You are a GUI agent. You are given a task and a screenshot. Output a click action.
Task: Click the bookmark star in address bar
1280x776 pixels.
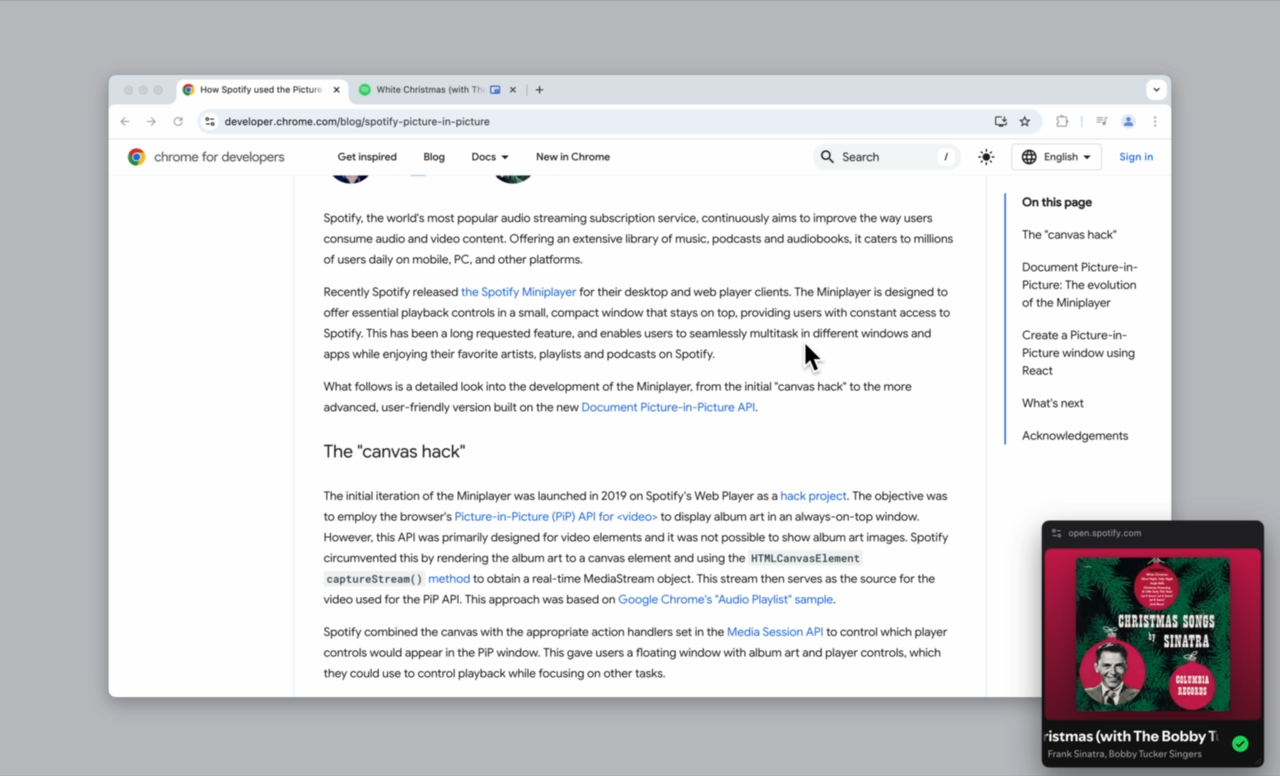[1024, 121]
